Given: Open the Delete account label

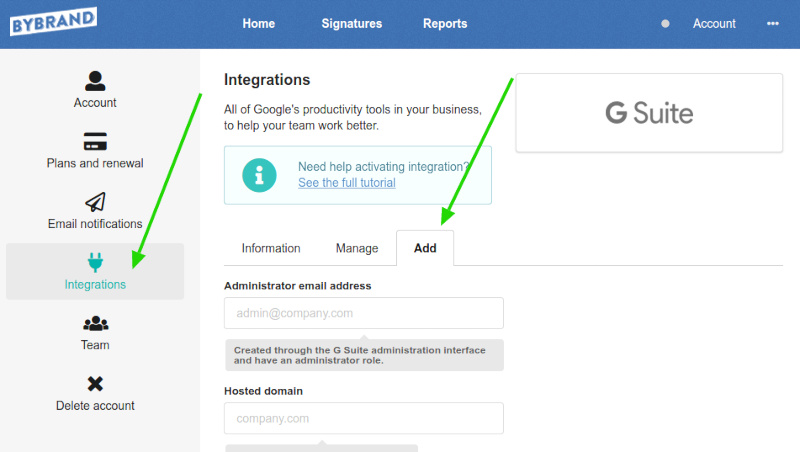Looking at the screenshot, I should 95,406.
